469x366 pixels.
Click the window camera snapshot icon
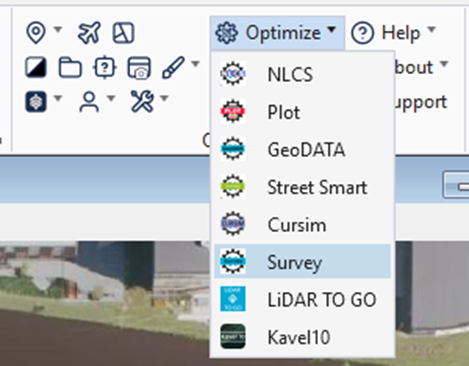tap(139, 68)
